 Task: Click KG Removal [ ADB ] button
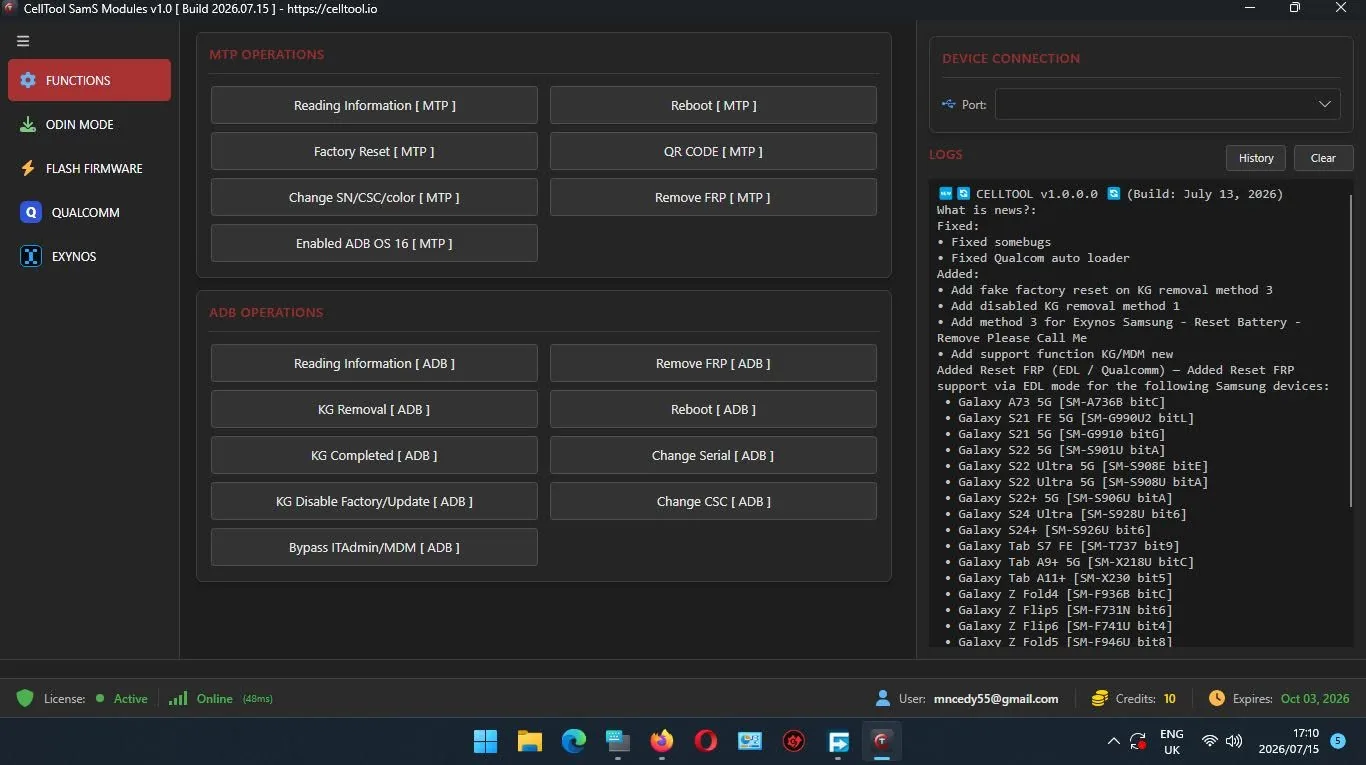click(x=374, y=409)
